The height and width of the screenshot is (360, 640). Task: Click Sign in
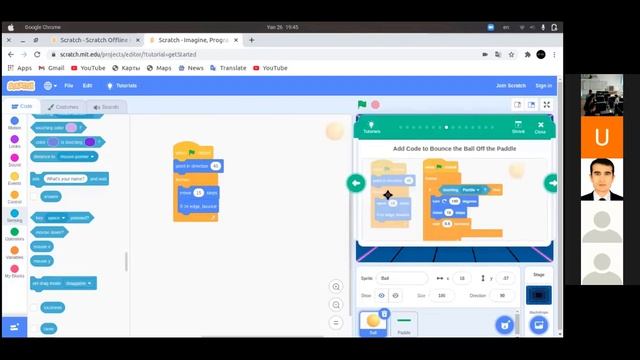(x=543, y=86)
